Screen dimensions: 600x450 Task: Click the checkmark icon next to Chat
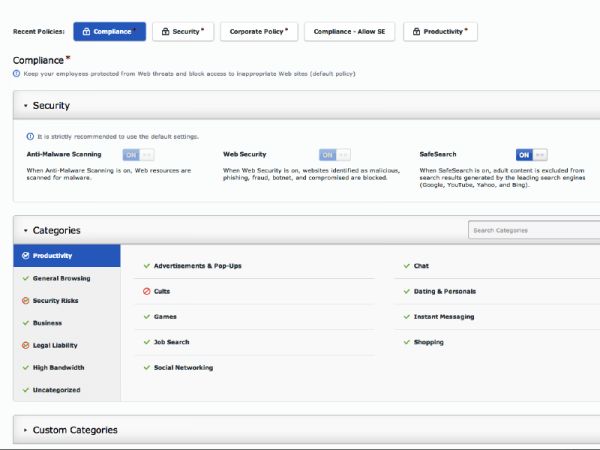coord(407,266)
